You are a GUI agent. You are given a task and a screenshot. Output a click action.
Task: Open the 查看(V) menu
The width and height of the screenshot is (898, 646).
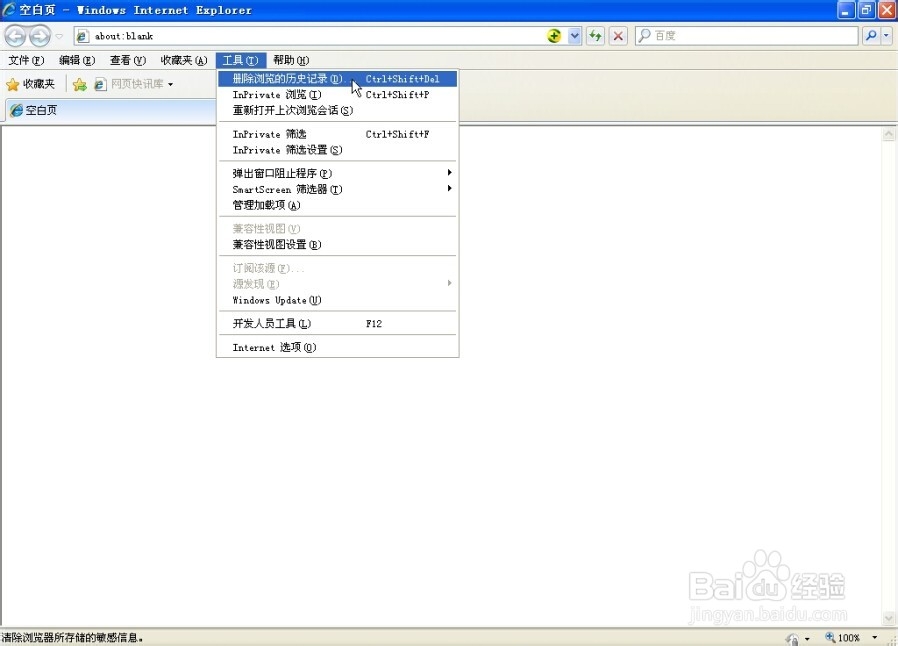point(128,60)
